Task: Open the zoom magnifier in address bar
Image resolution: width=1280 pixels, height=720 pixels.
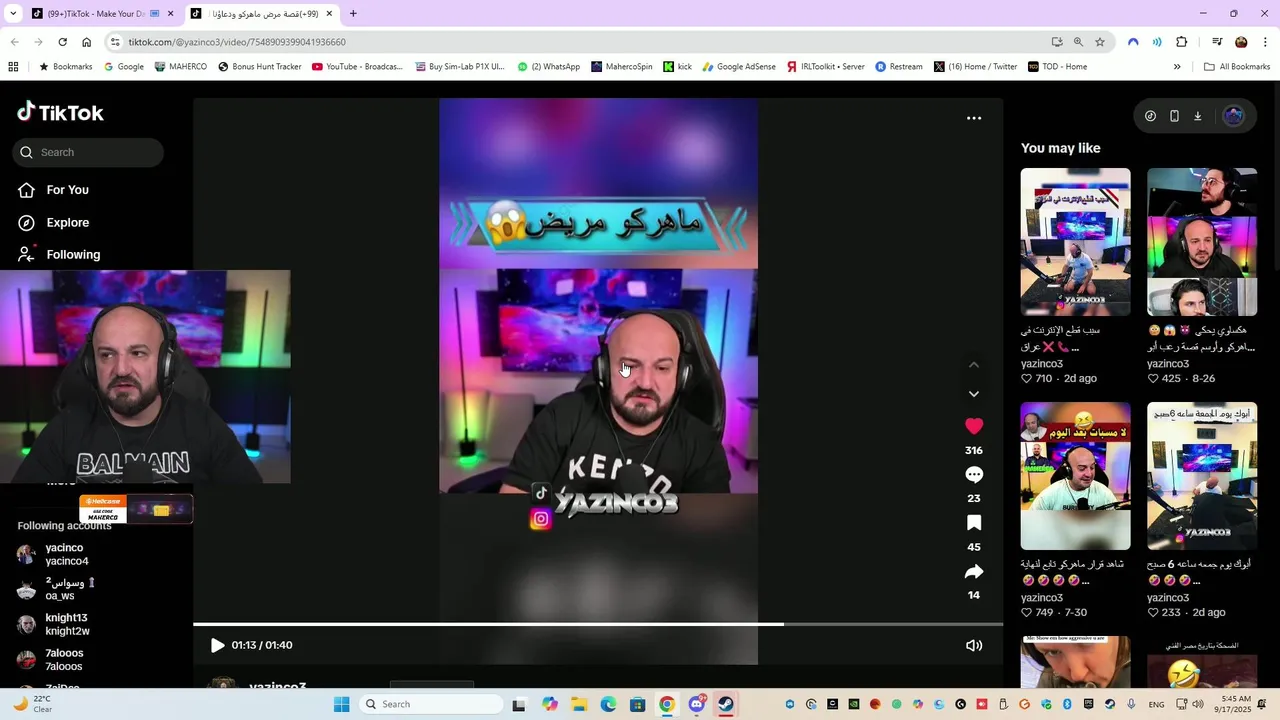Action: tap(1078, 42)
